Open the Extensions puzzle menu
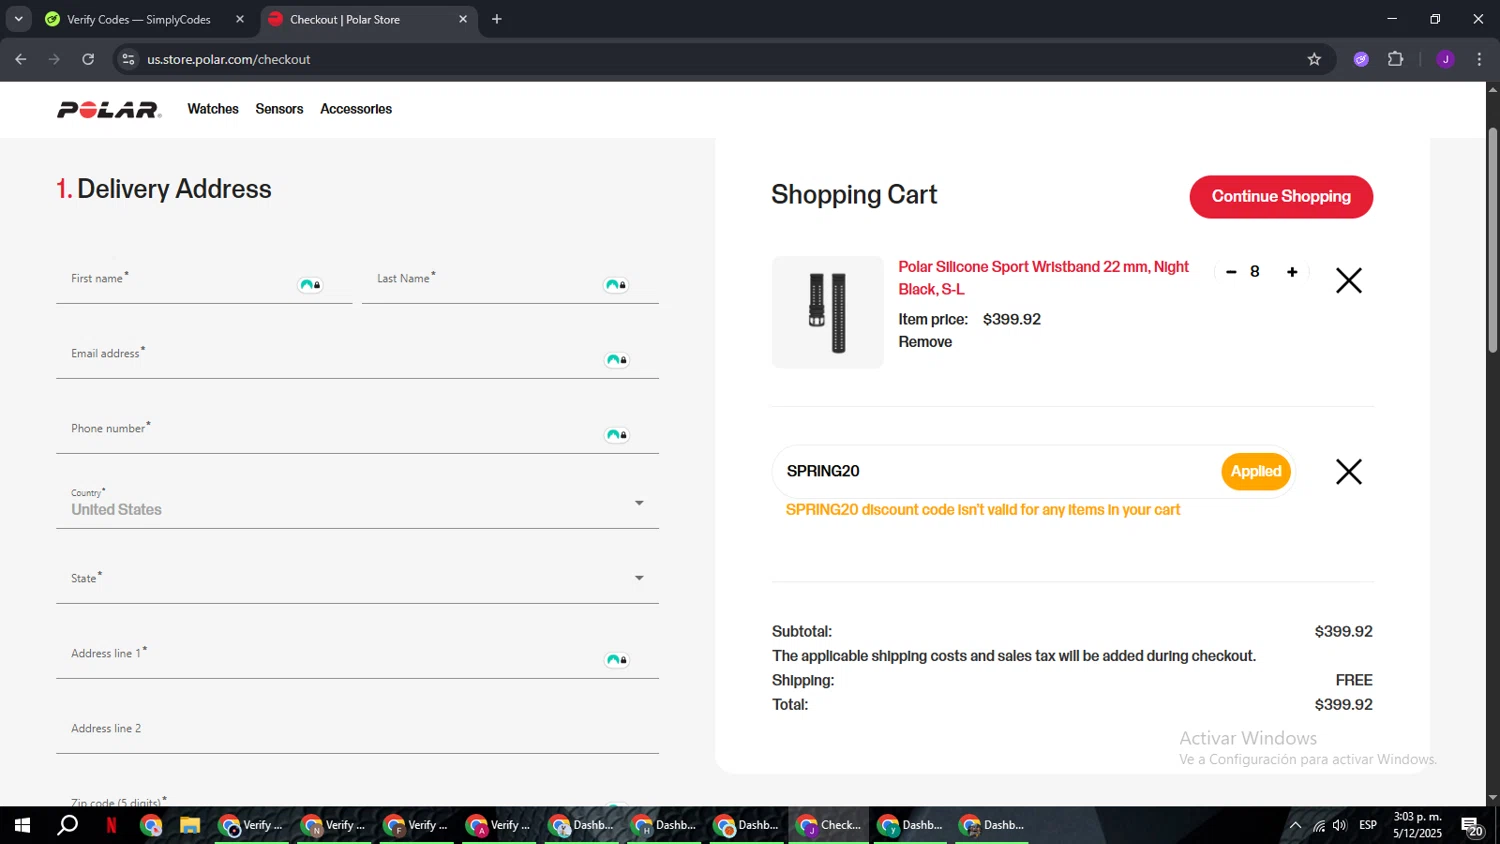The height and width of the screenshot is (844, 1500). pos(1396,59)
